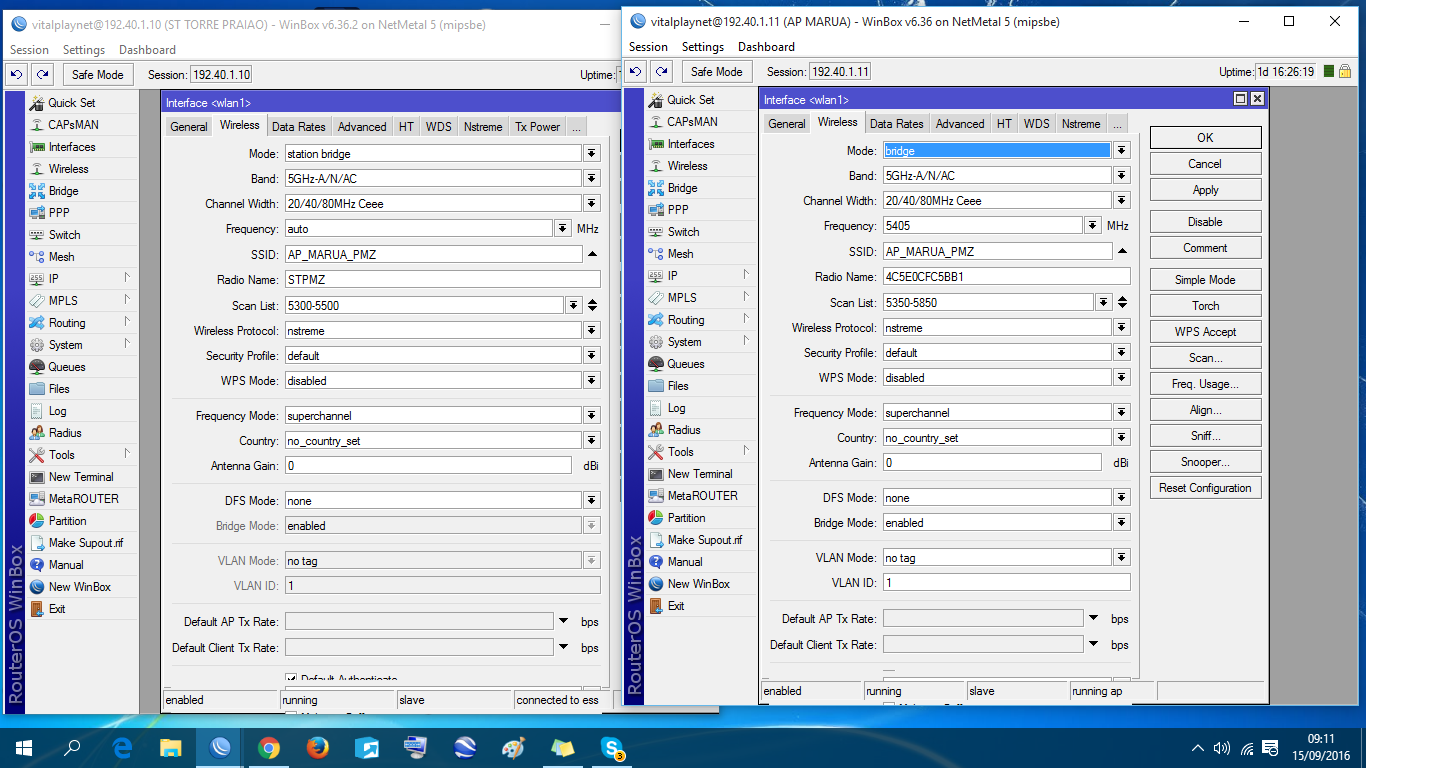The height and width of the screenshot is (768, 1447).
Task: Switch to Tx Power tab in ST TORRE PRAIAO
Action: point(538,127)
